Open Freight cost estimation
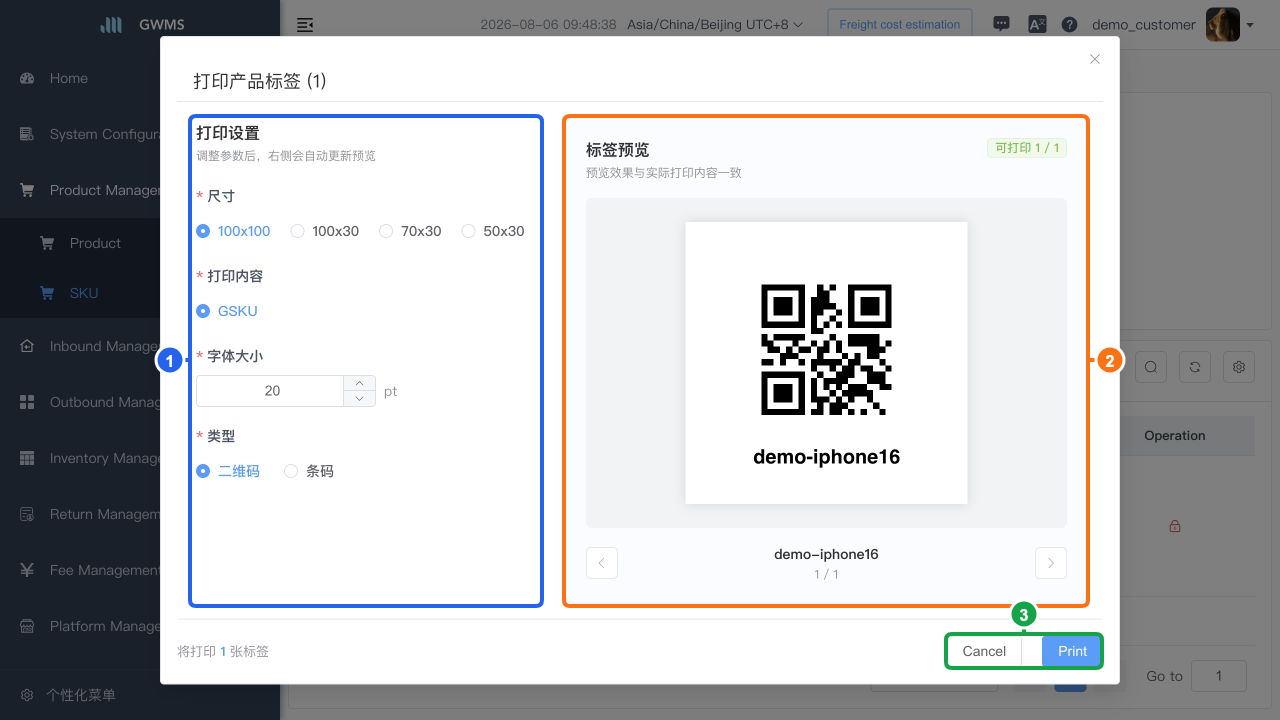Viewport: 1280px width, 720px height. click(x=900, y=25)
